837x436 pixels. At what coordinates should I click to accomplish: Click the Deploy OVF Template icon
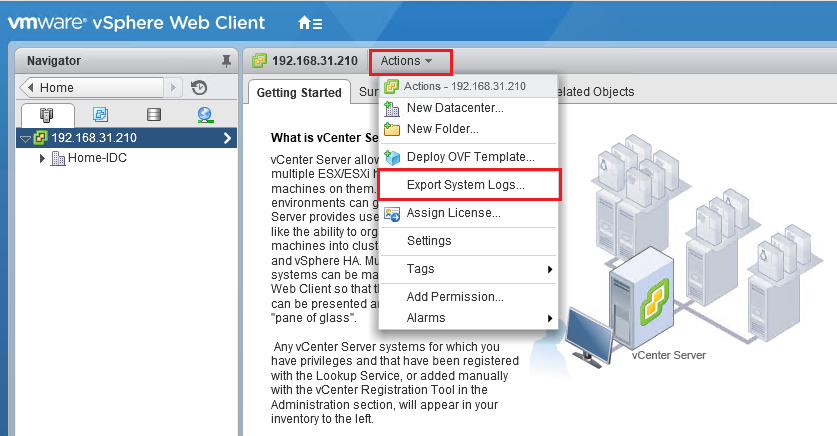pyautogui.click(x=392, y=157)
